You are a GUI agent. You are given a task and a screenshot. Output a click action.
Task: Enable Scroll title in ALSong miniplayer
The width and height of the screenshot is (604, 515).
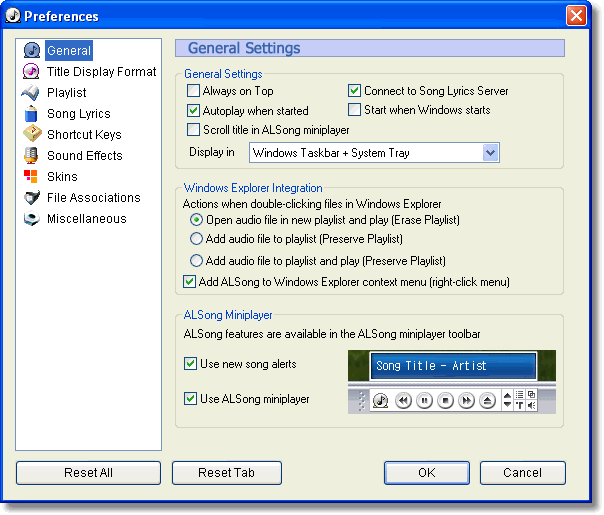click(x=193, y=130)
